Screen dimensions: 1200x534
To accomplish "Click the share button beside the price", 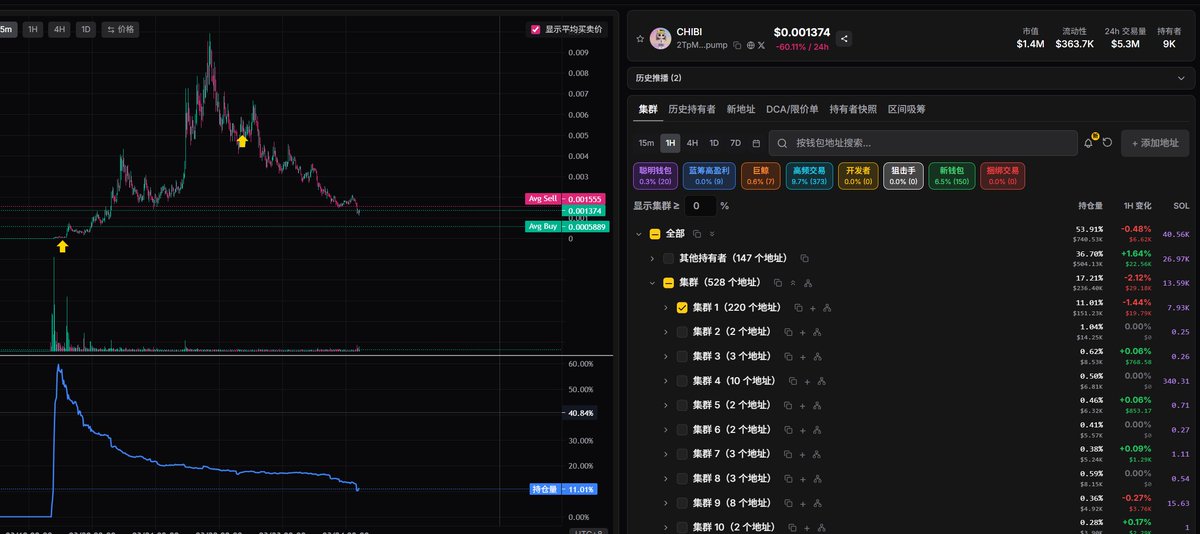I will coord(845,39).
